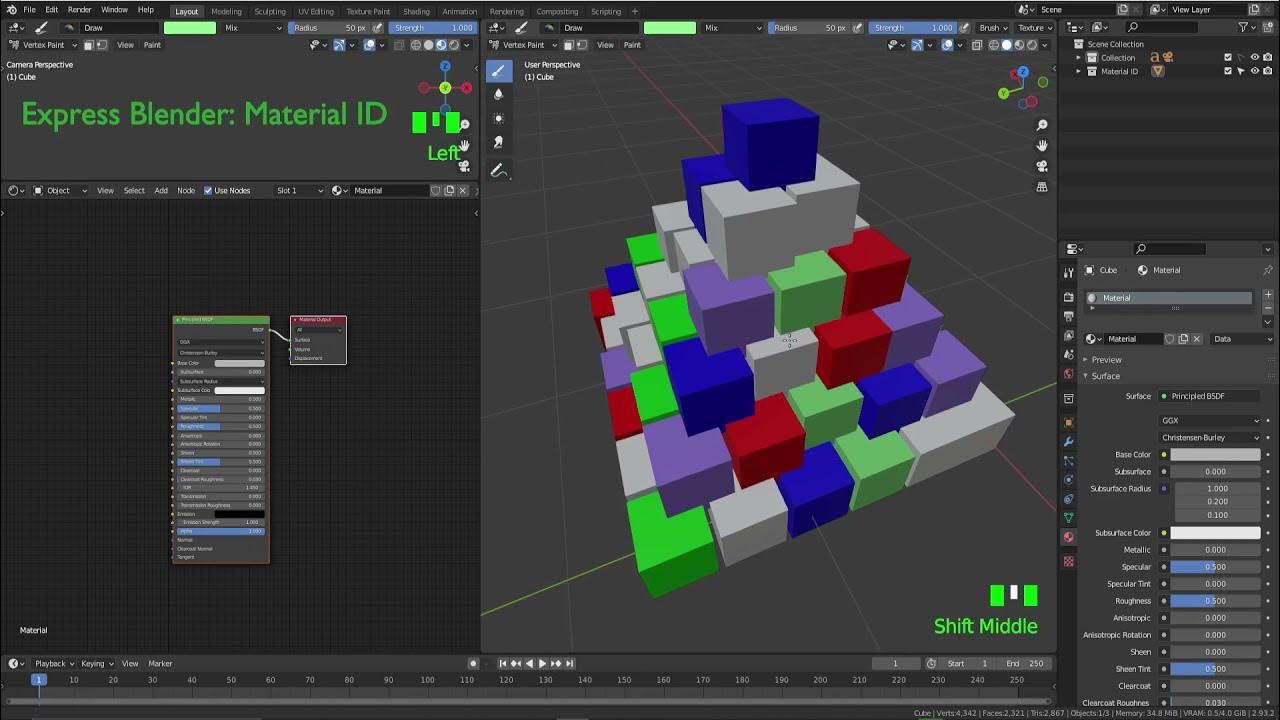
Task: Click Principled BSDF surface shader button
Action: click(x=1210, y=396)
